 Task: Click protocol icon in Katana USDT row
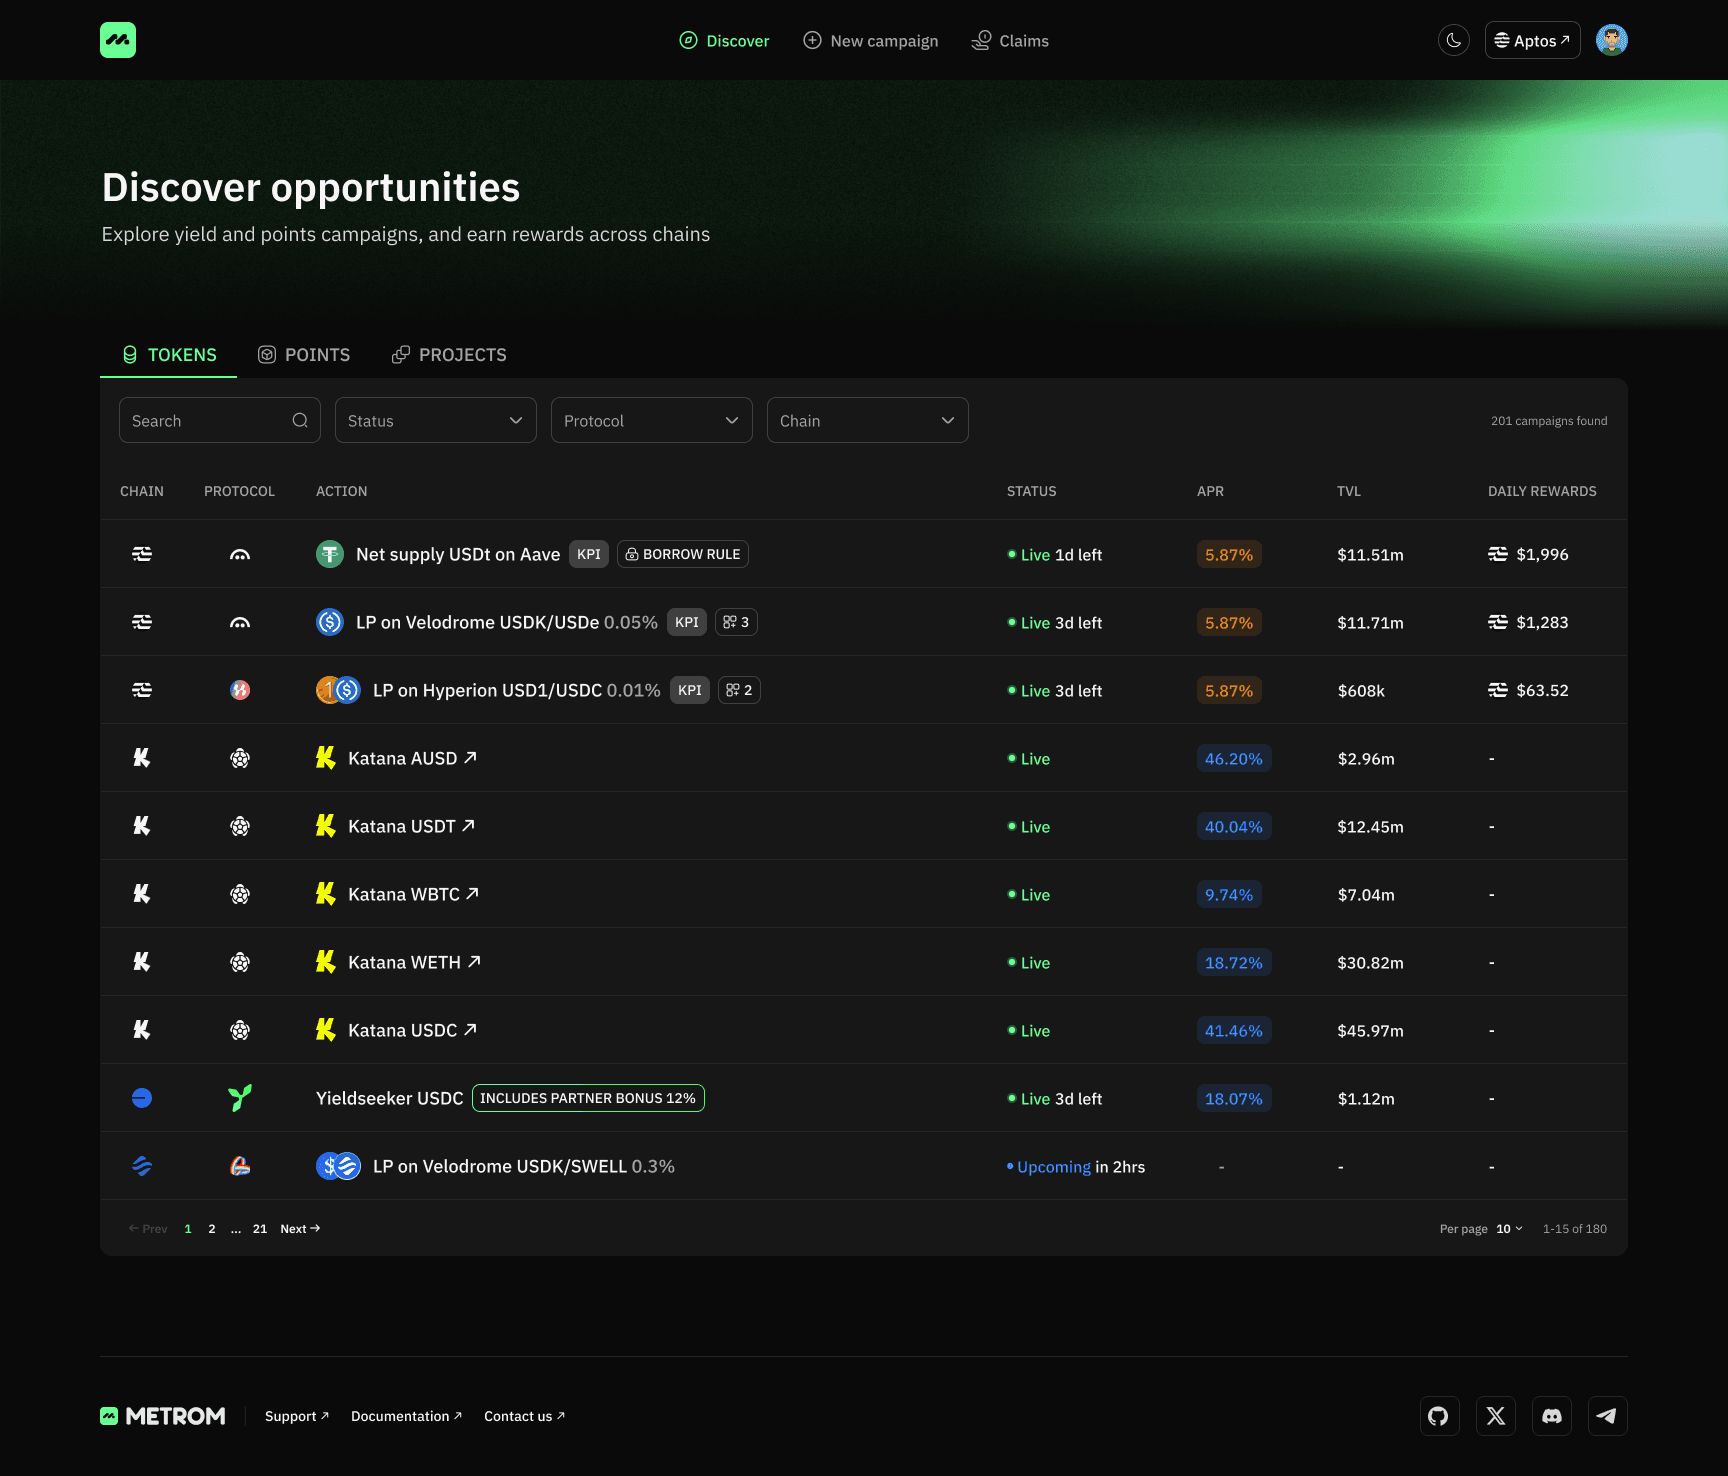click(x=240, y=826)
